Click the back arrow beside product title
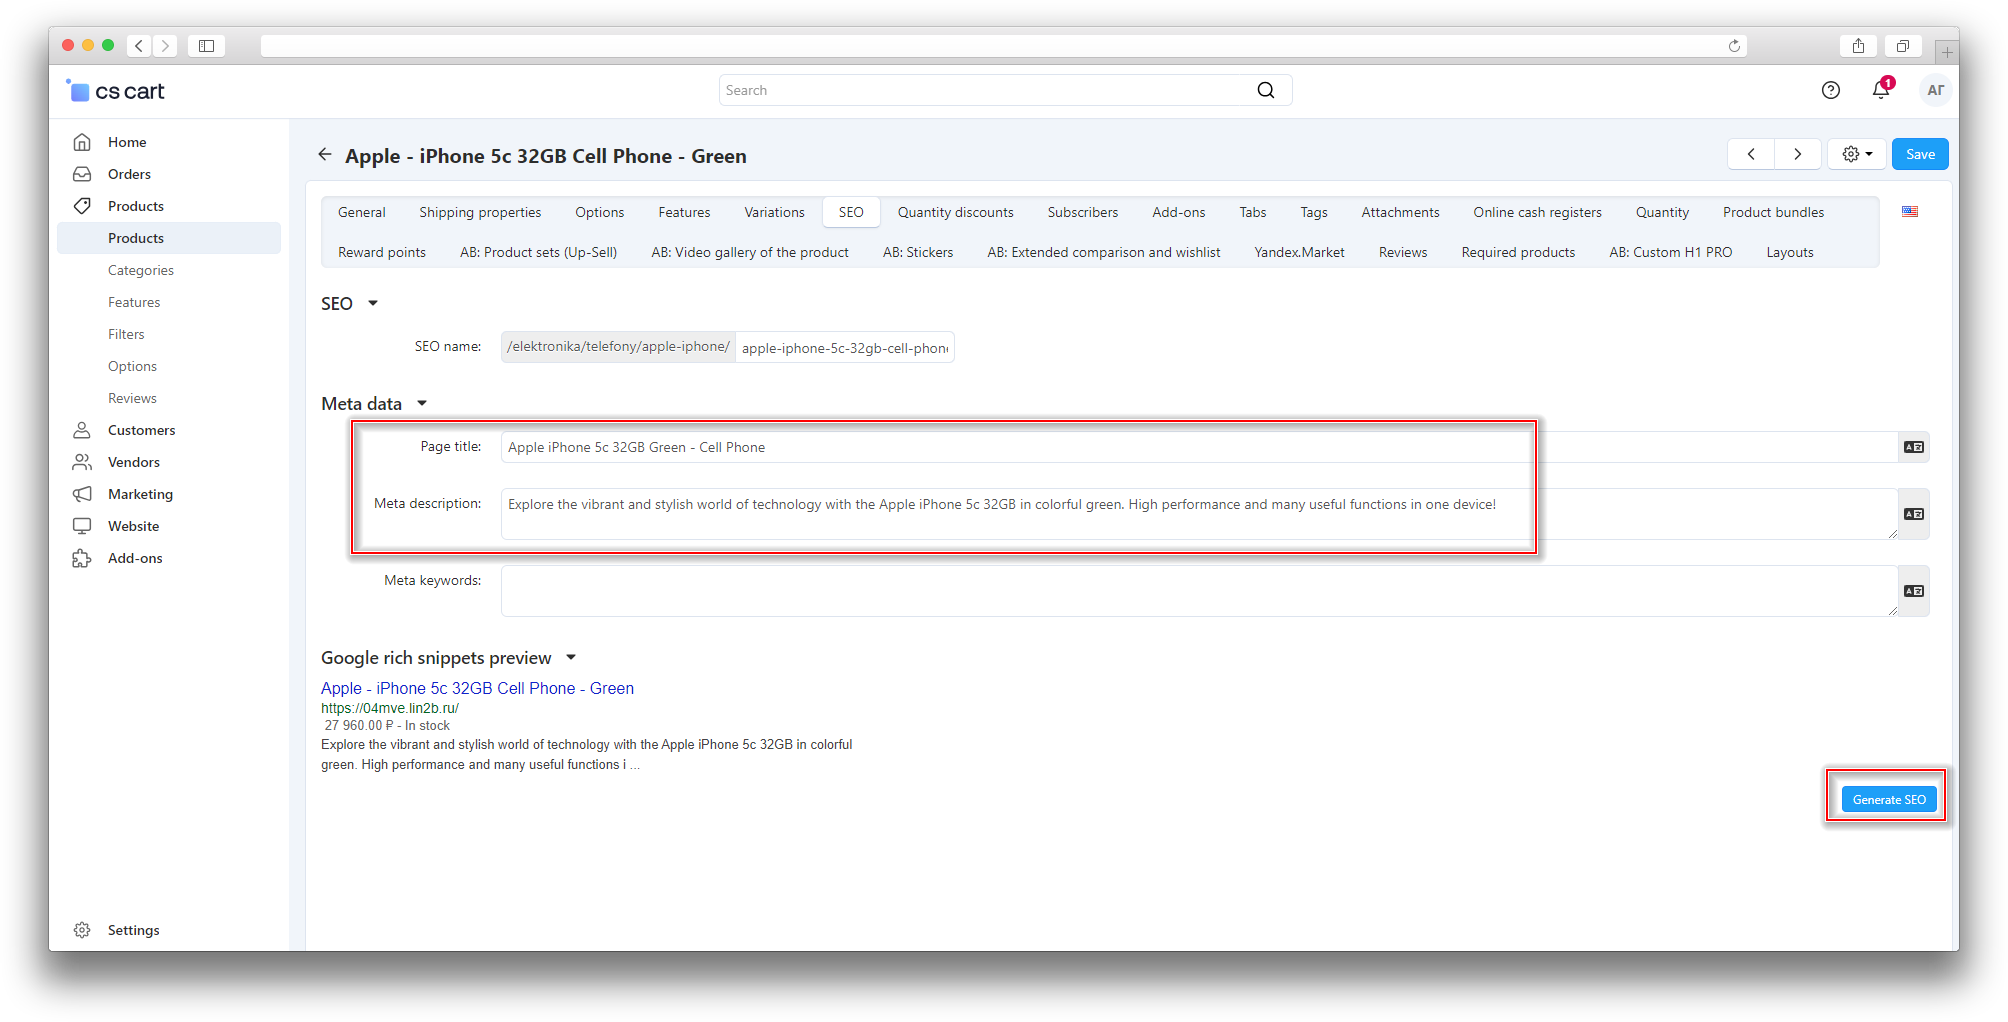2008x1022 pixels. (x=325, y=154)
